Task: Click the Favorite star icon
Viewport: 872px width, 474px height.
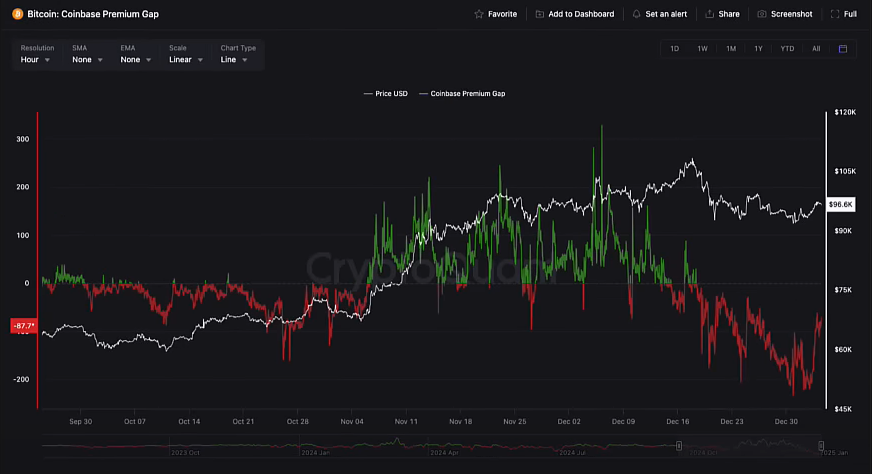Action: [479, 14]
